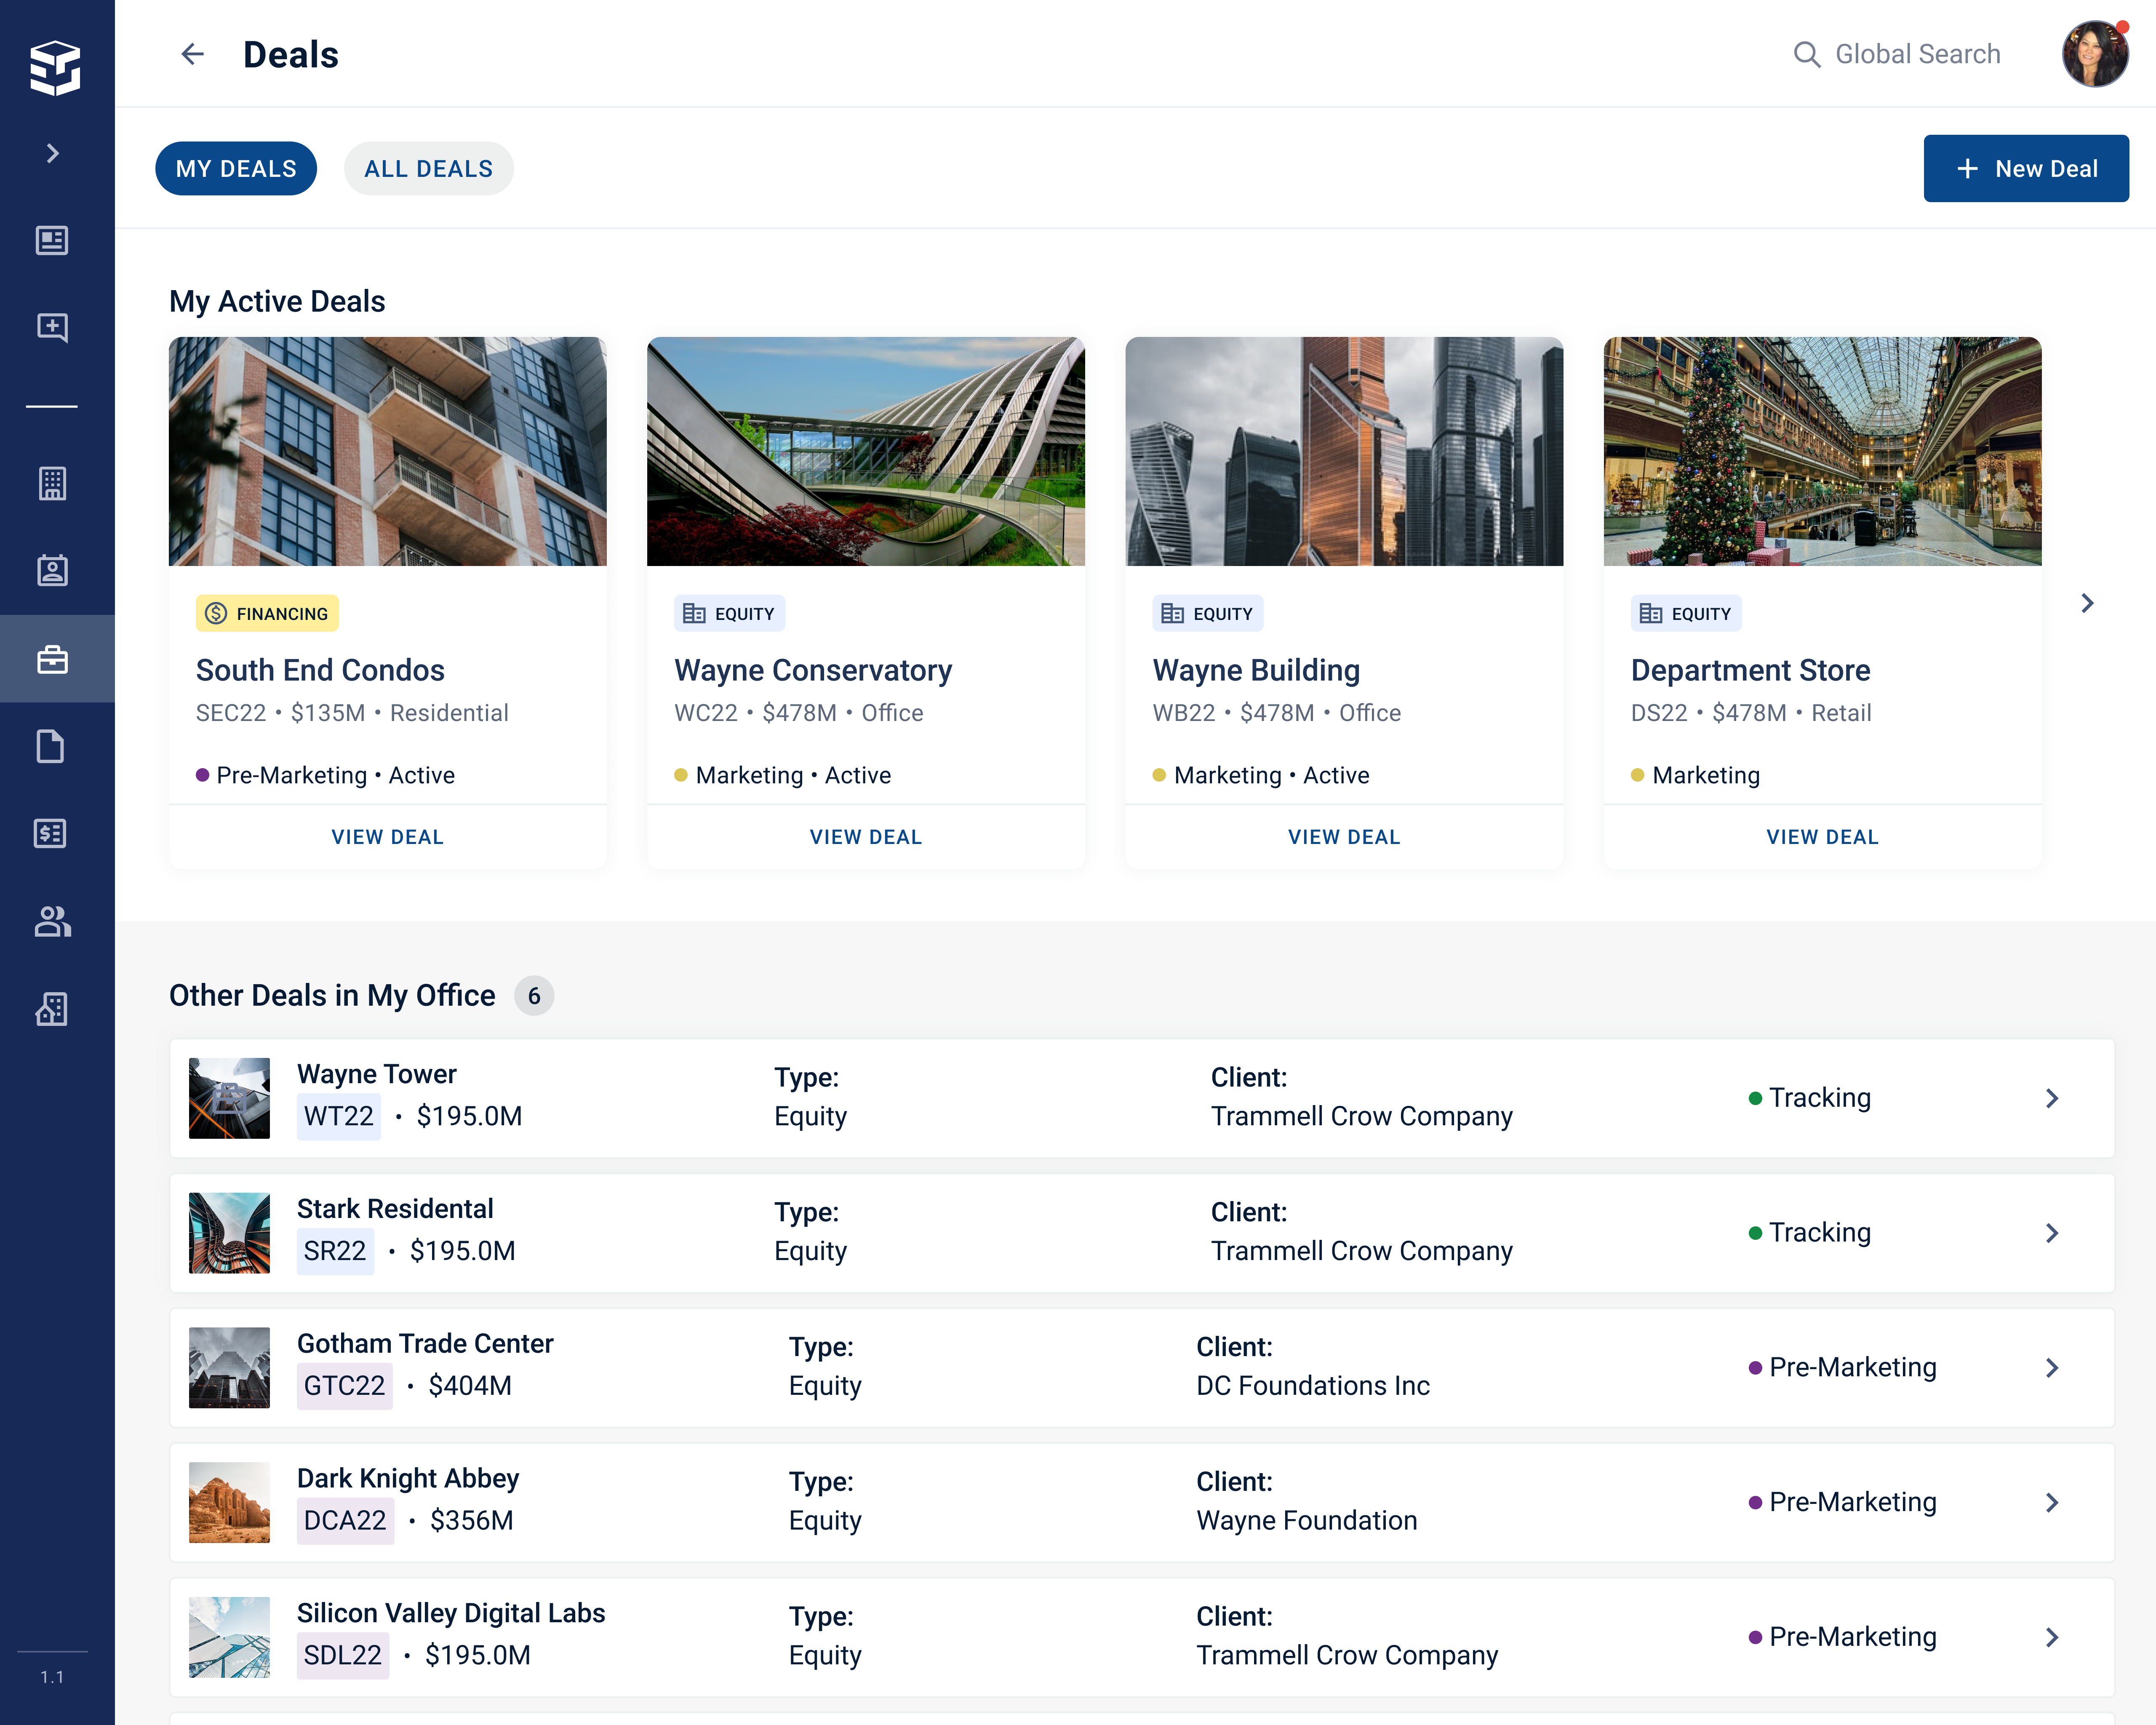The width and height of the screenshot is (2156, 1725).
Task: Expand the Wayne Tower deal row
Action: pos(2051,1098)
